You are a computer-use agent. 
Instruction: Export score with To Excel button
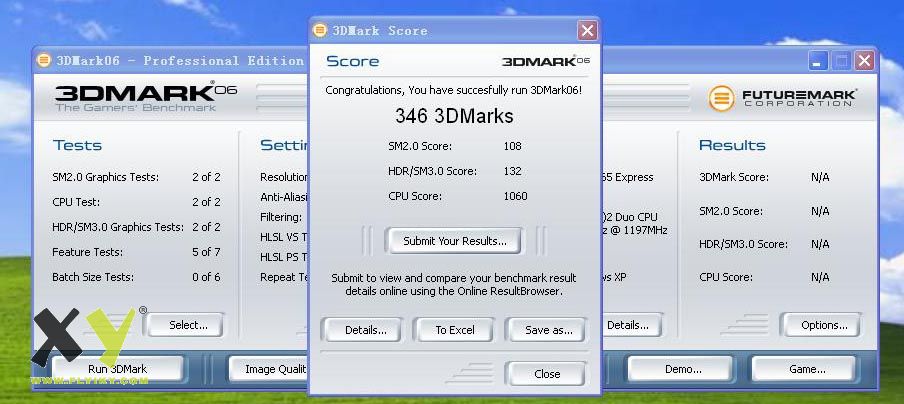(x=454, y=330)
